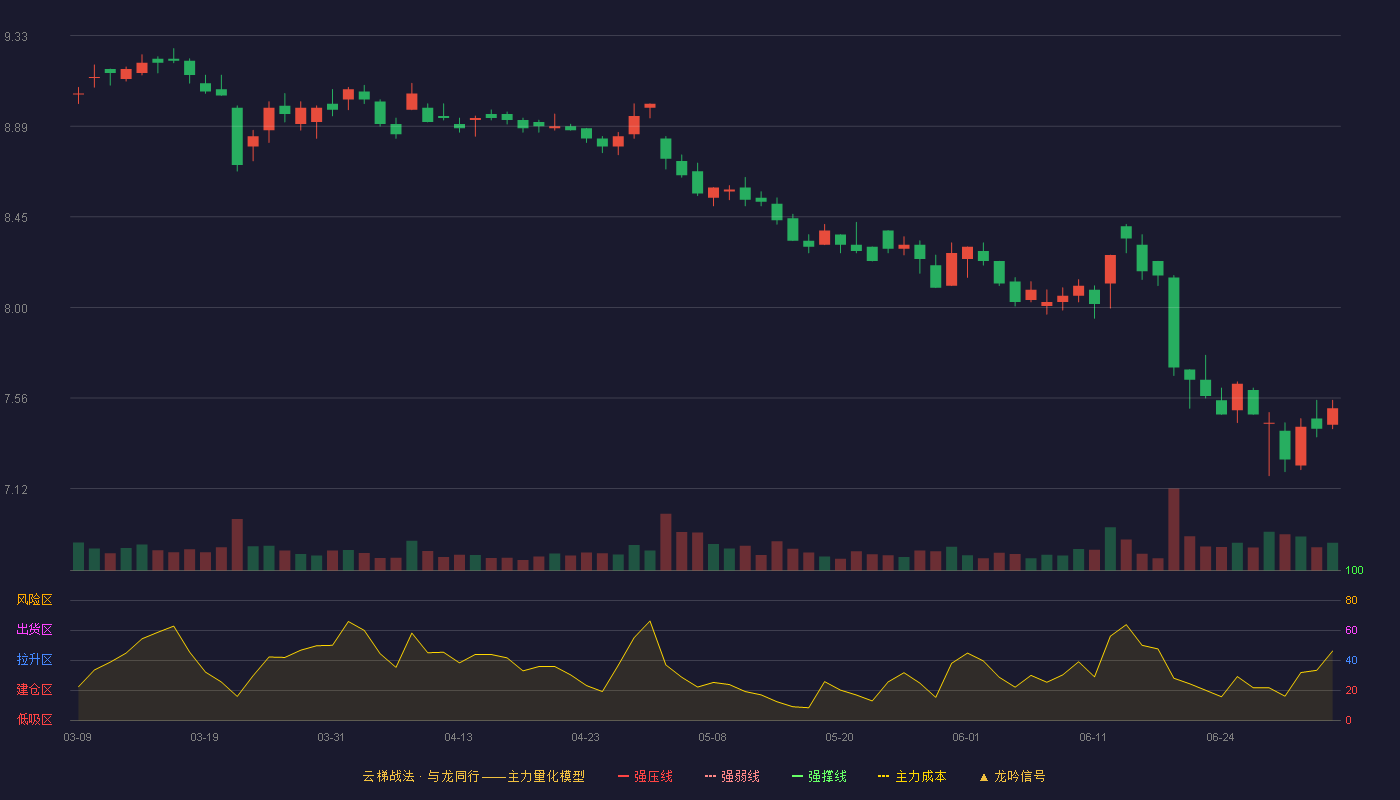Image resolution: width=1400 pixels, height=800 pixels.
Task: Click the 8.89 price axis label
Action: 16,127
